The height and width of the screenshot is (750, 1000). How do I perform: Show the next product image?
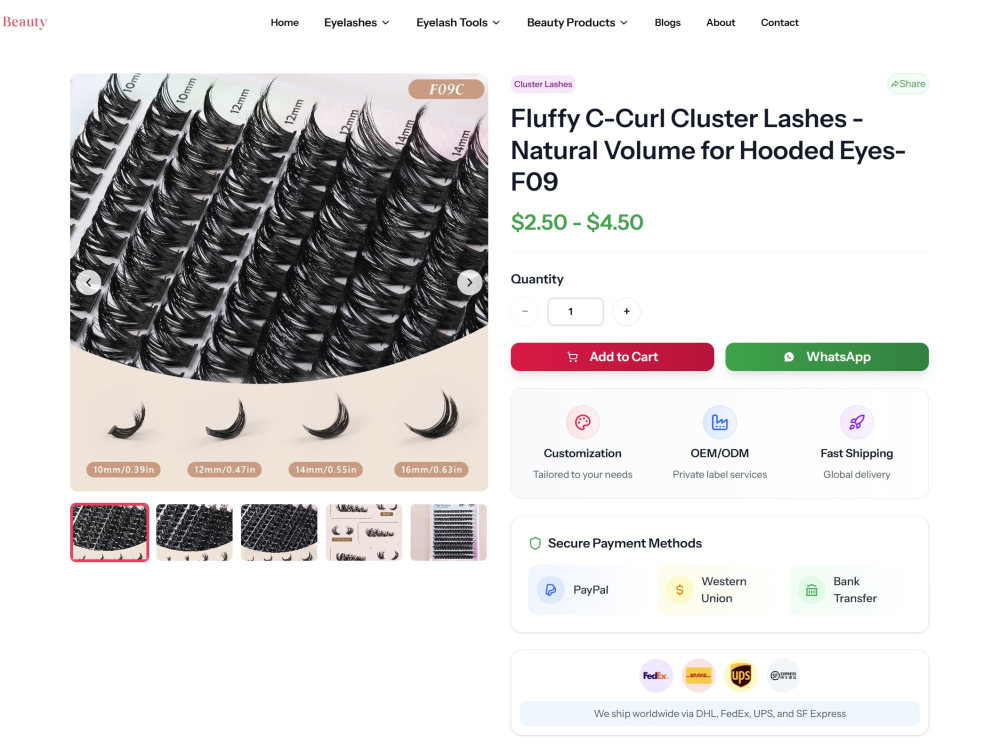469,282
